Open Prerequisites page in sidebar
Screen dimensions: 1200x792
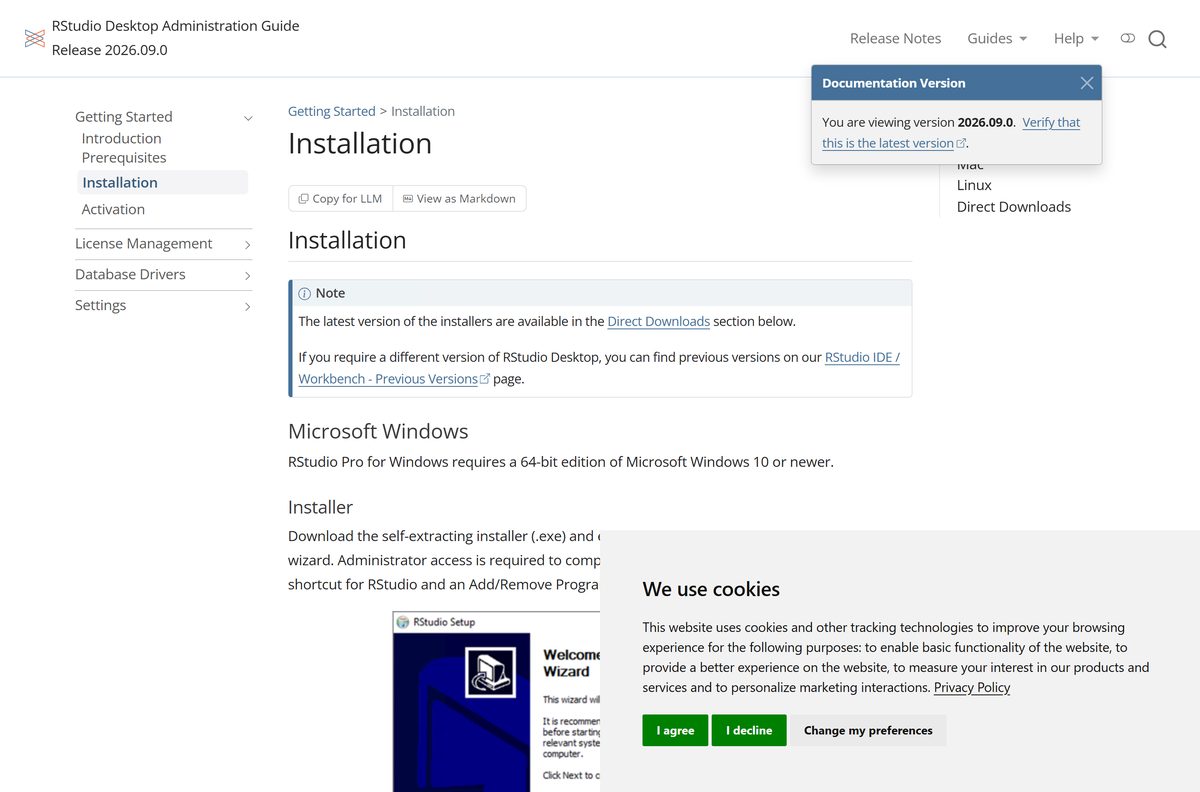click(x=124, y=157)
